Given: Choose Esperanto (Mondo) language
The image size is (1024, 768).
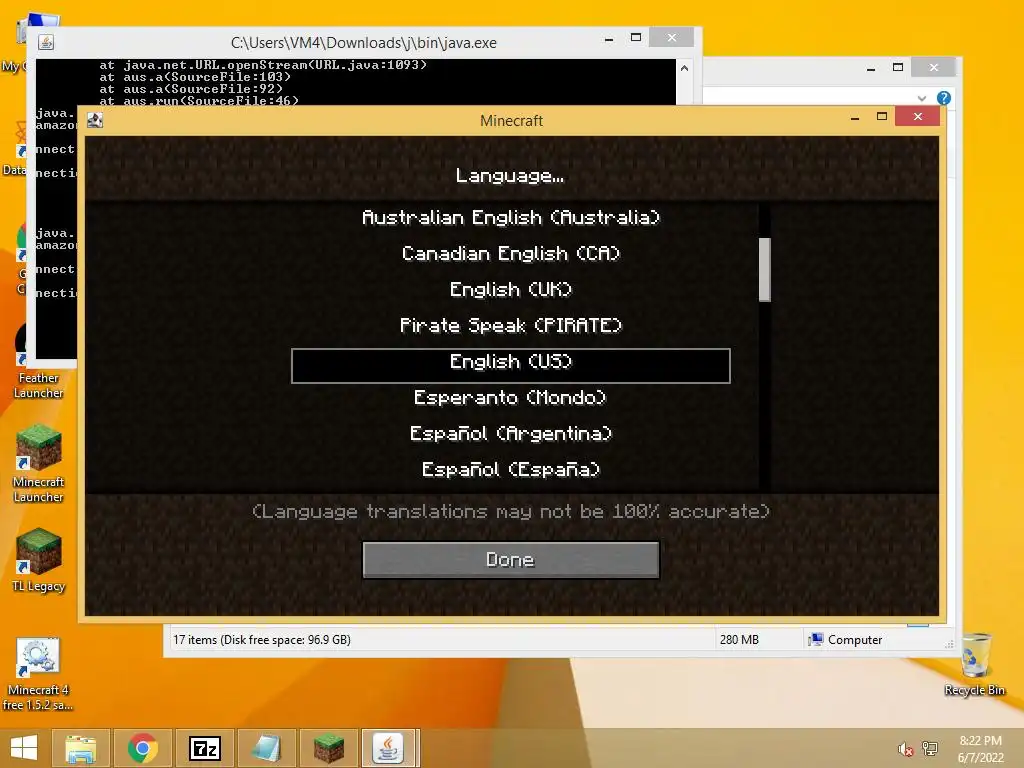Looking at the screenshot, I should (511, 397).
